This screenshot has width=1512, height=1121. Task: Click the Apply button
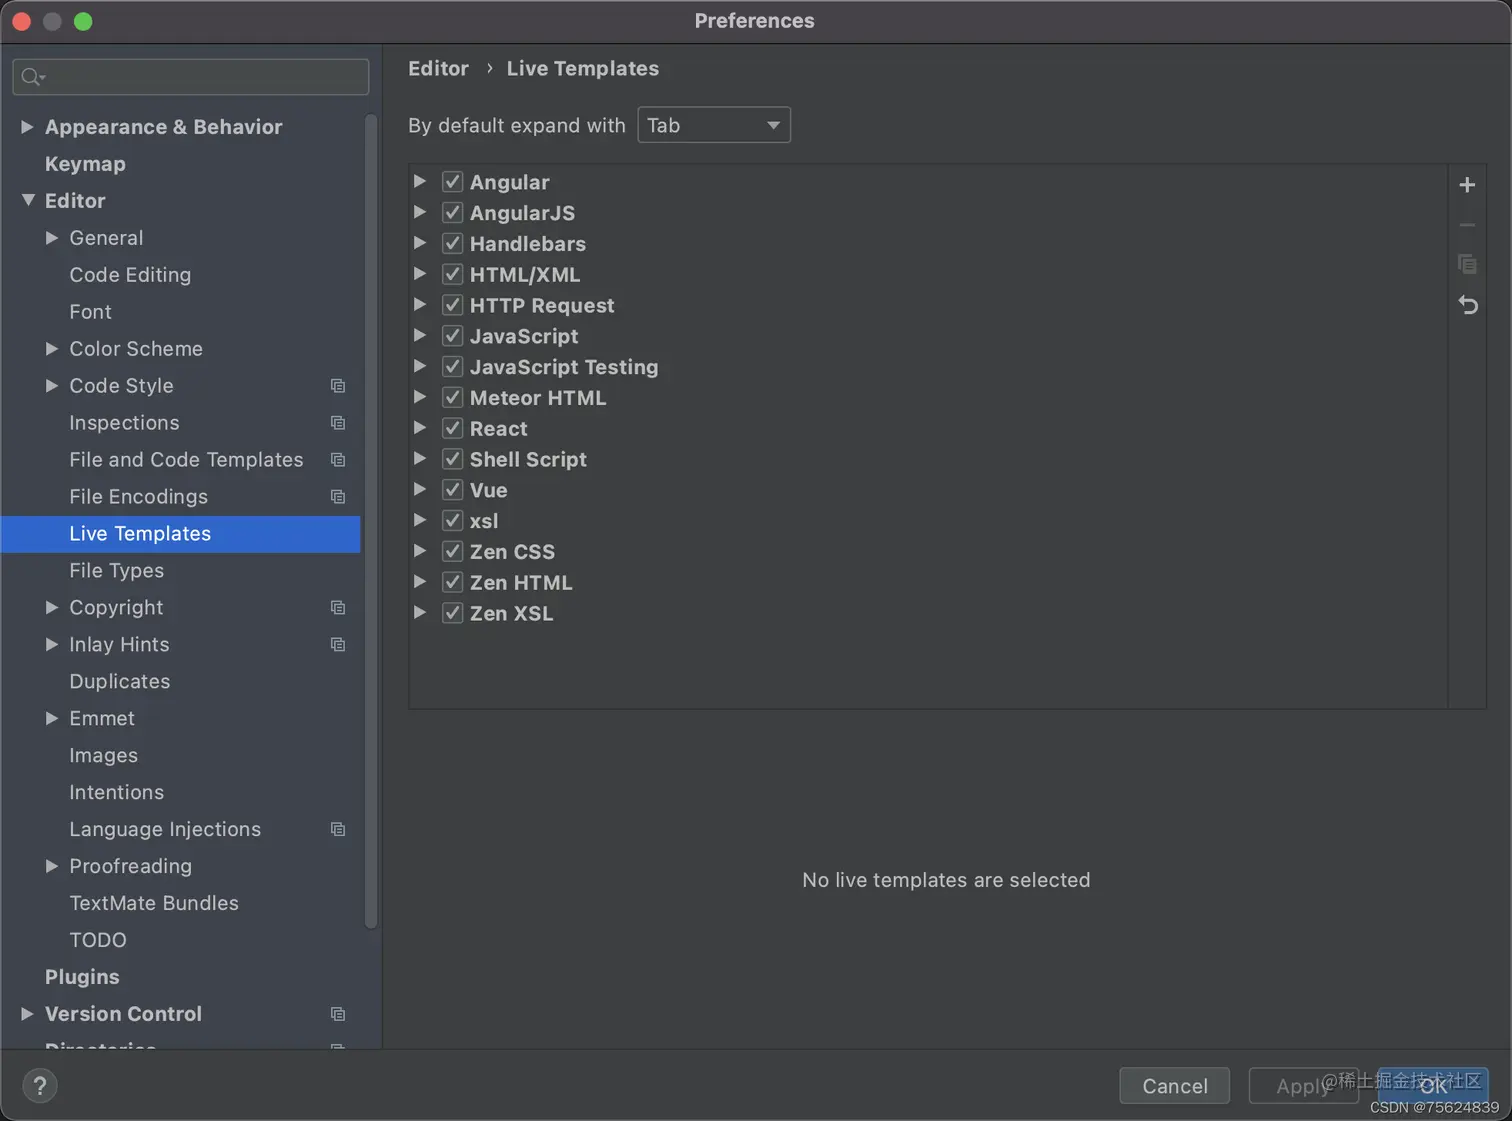1303,1086
